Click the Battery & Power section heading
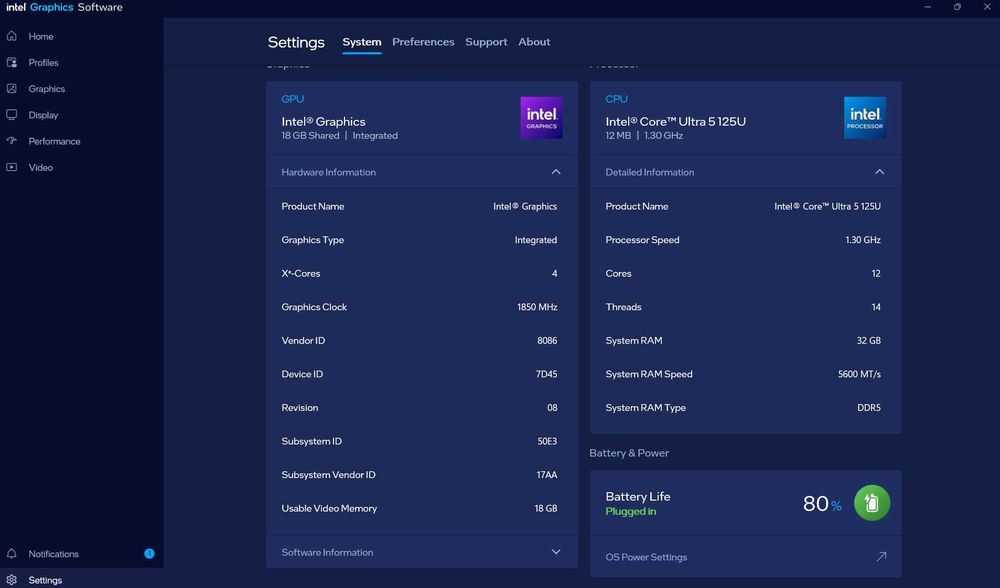The height and width of the screenshot is (588, 1000). [629, 453]
